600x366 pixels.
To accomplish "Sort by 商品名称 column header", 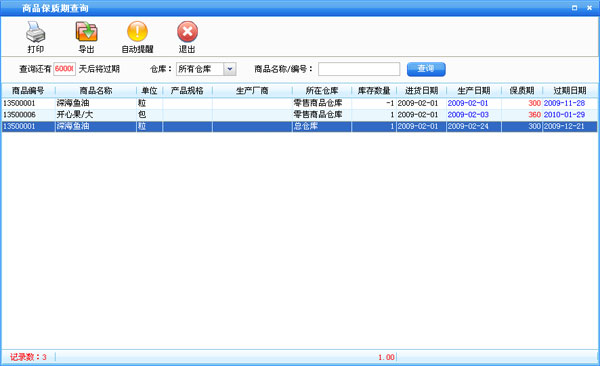I will point(96,91).
